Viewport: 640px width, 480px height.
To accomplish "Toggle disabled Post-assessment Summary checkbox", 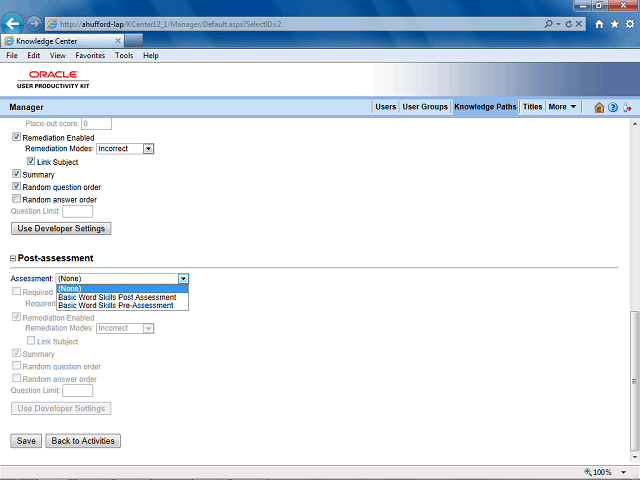I will pos(16,353).
